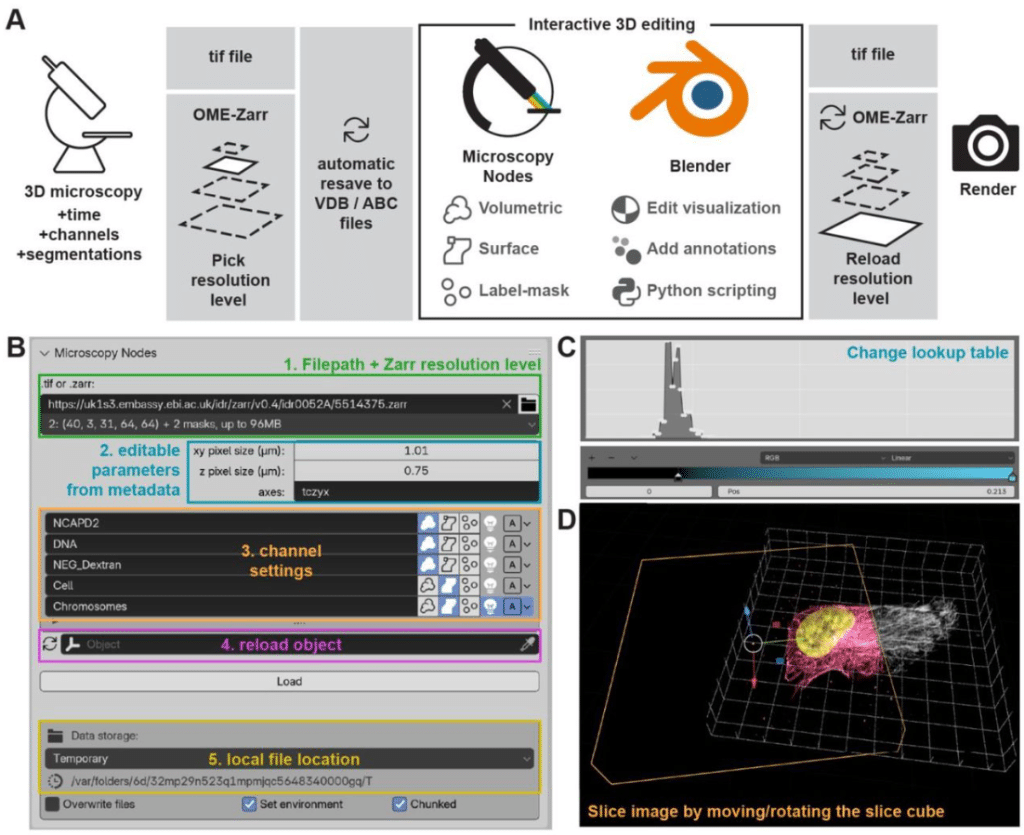Uncheck the Set environment checkbox
Viewport: 1024px width, 835px height.
[x=250, y=804]
